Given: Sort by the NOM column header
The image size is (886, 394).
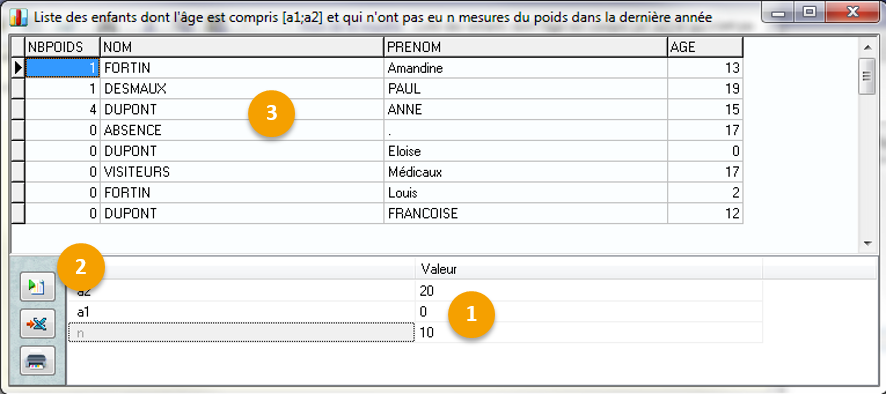Looking at the screenshot, I should click(x=242, y=47).
